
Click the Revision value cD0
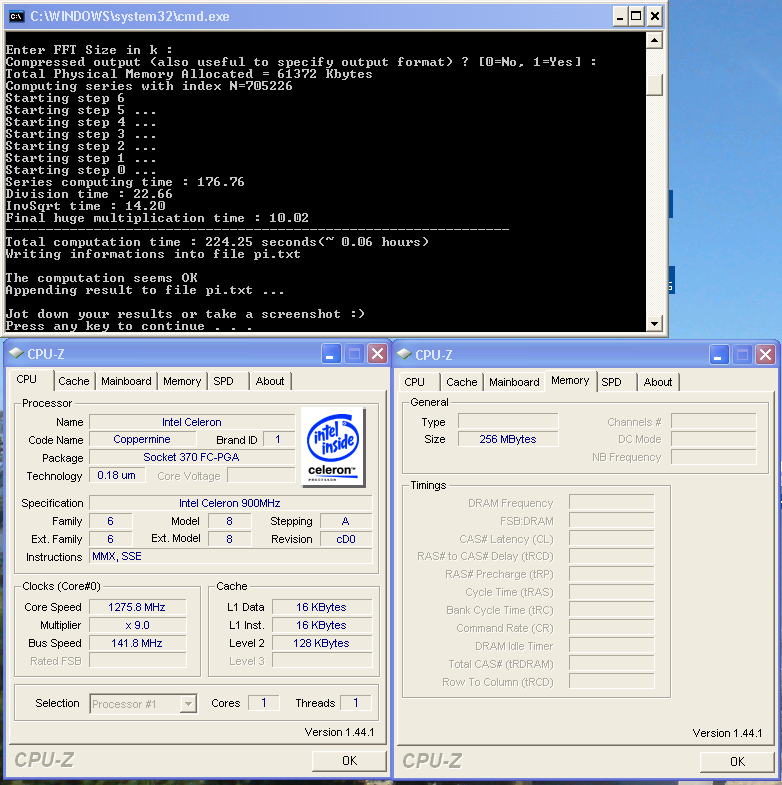[346, 539]
